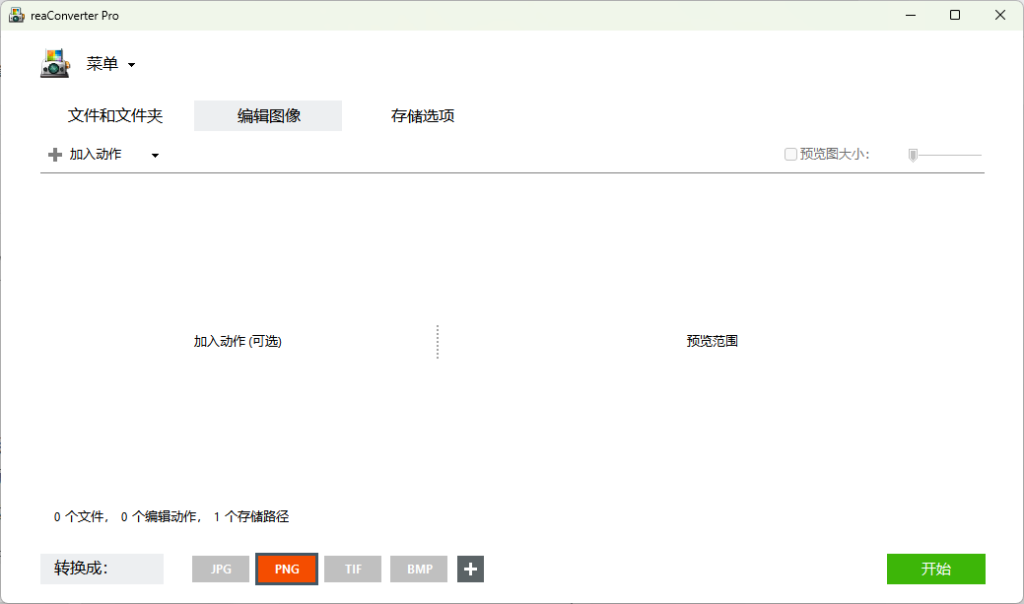1024x604 pixels.
Task: Open the 菜单 dropdown arrow
Action: 131,66
